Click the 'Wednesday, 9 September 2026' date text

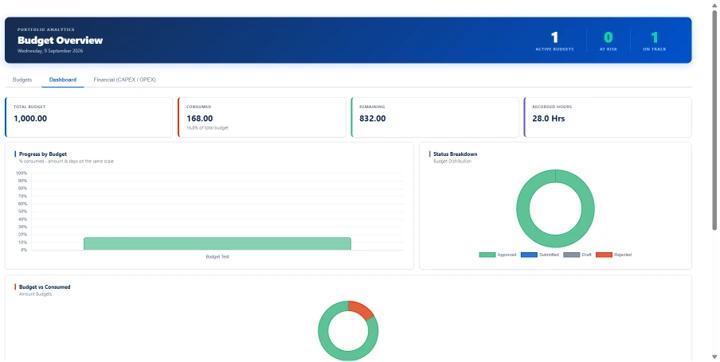[50, 51]
